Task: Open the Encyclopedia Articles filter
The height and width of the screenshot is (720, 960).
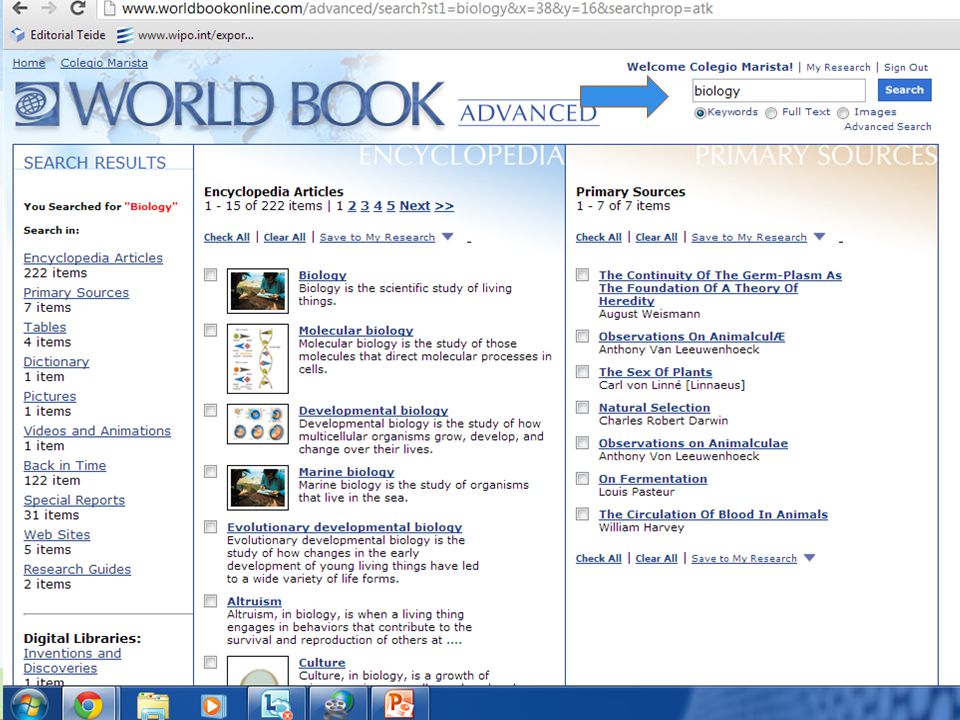Action: [93, 258]
